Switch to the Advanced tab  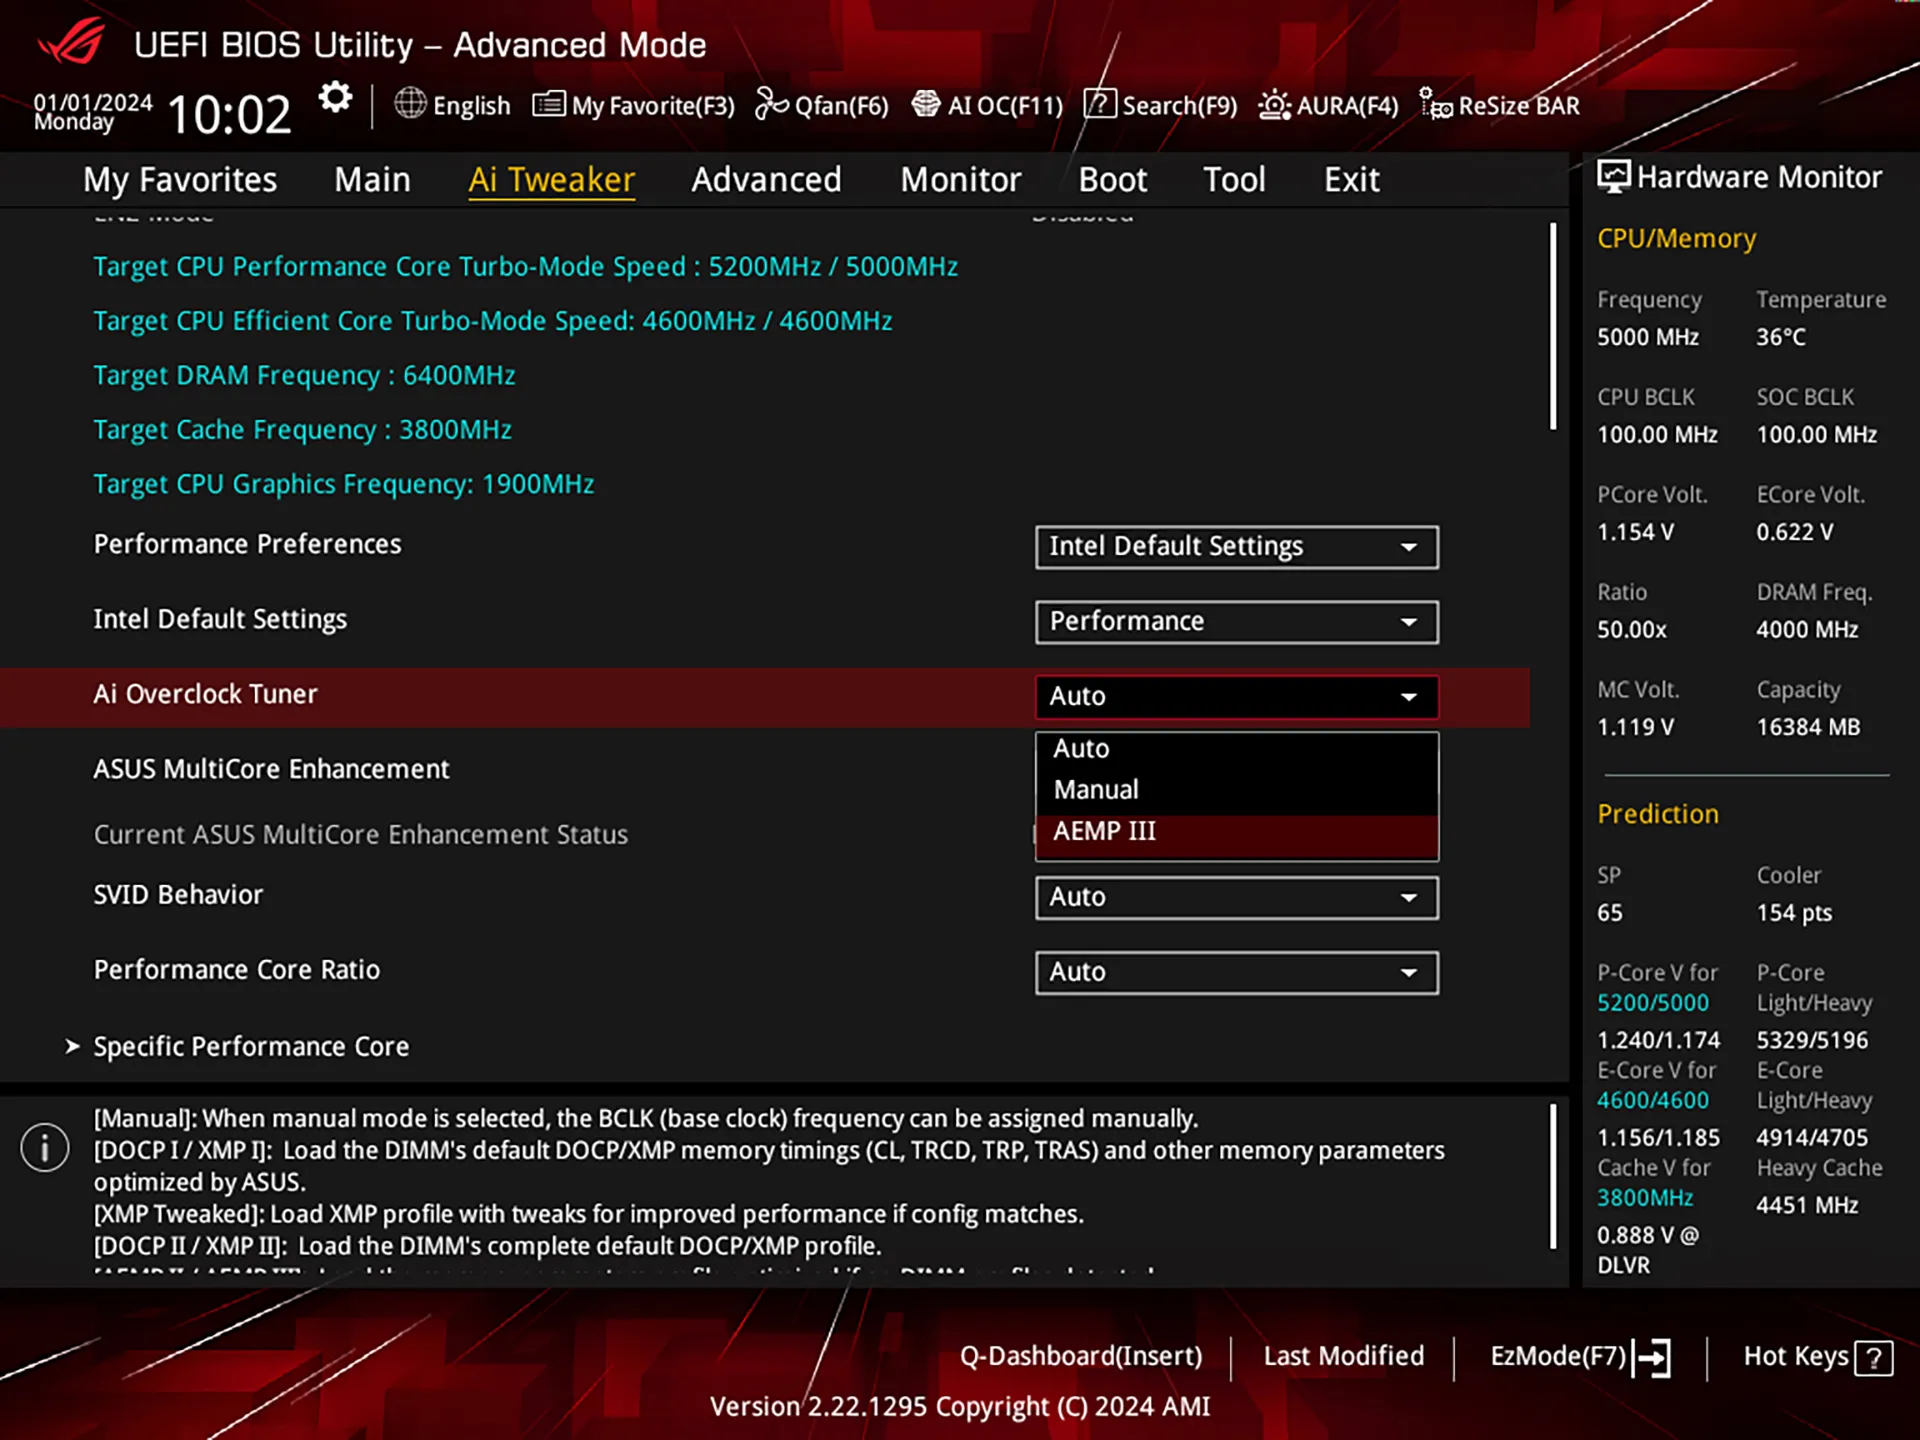pos(766,180)
